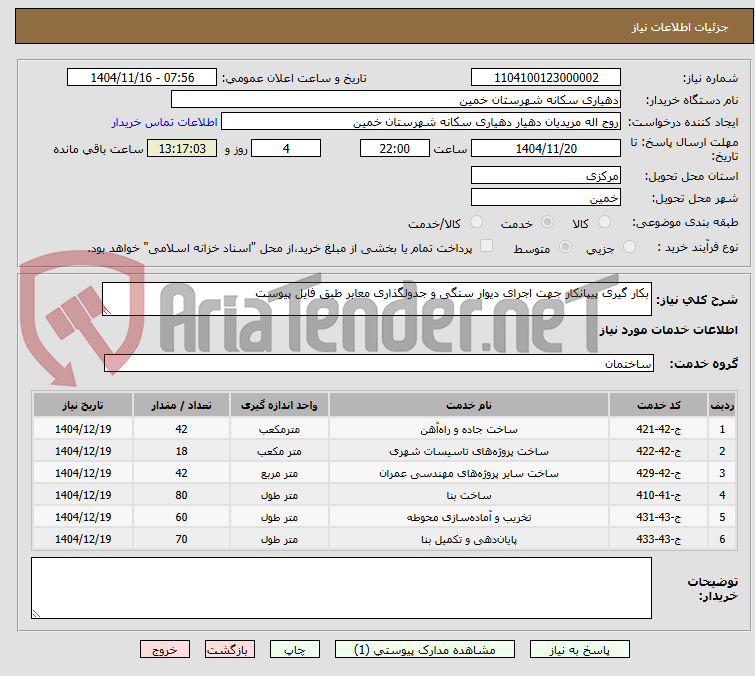Select the خدمت radio button
Viewport: 755px width, 676px height.
pyautogui.click(x=547, y=222)
